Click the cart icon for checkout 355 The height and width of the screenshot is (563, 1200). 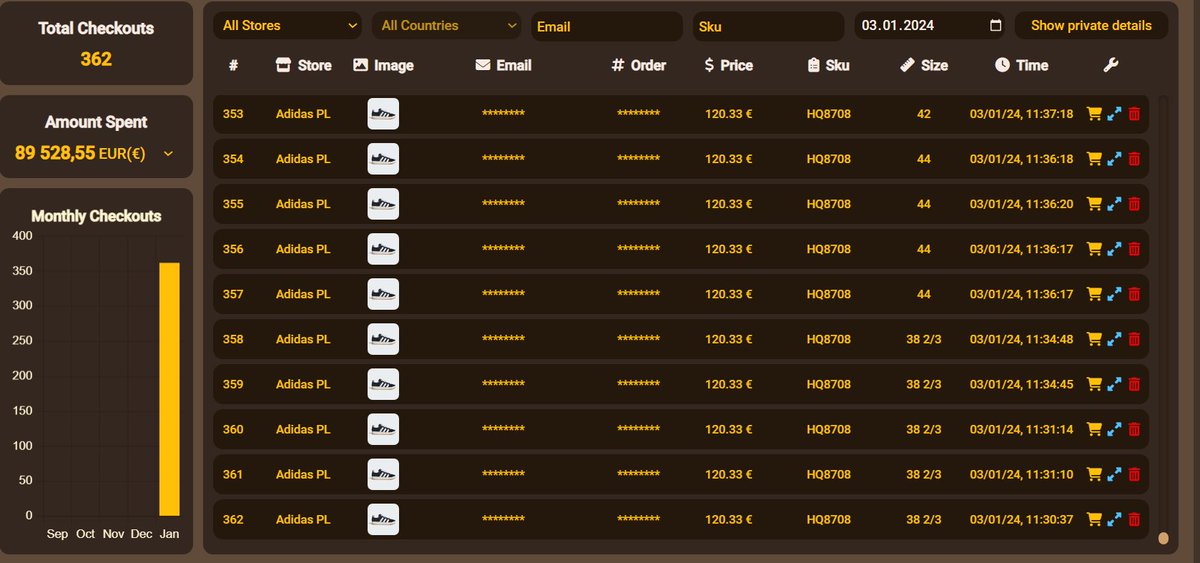point(1094,204)
